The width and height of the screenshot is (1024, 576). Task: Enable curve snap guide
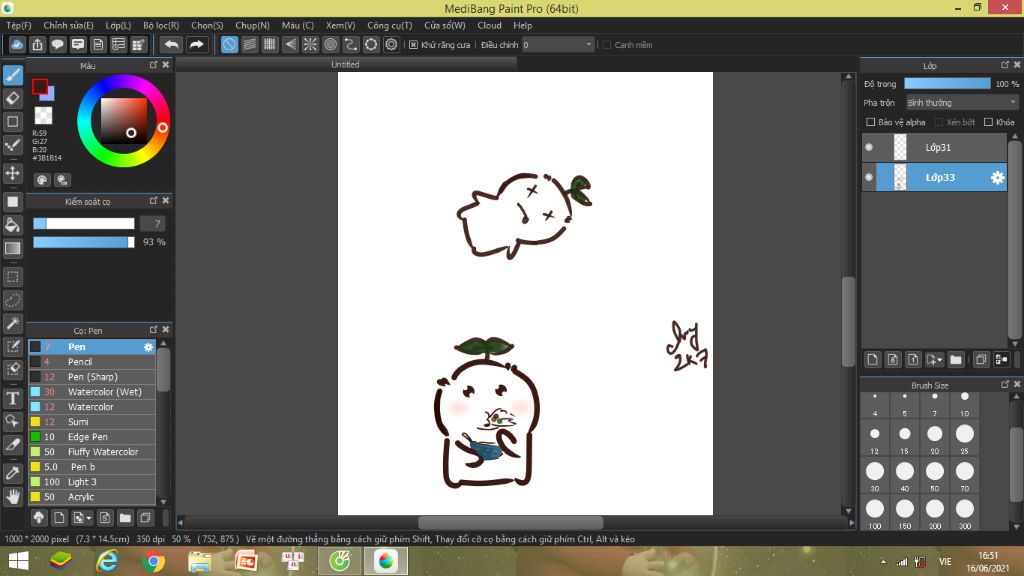pos(351,44)
